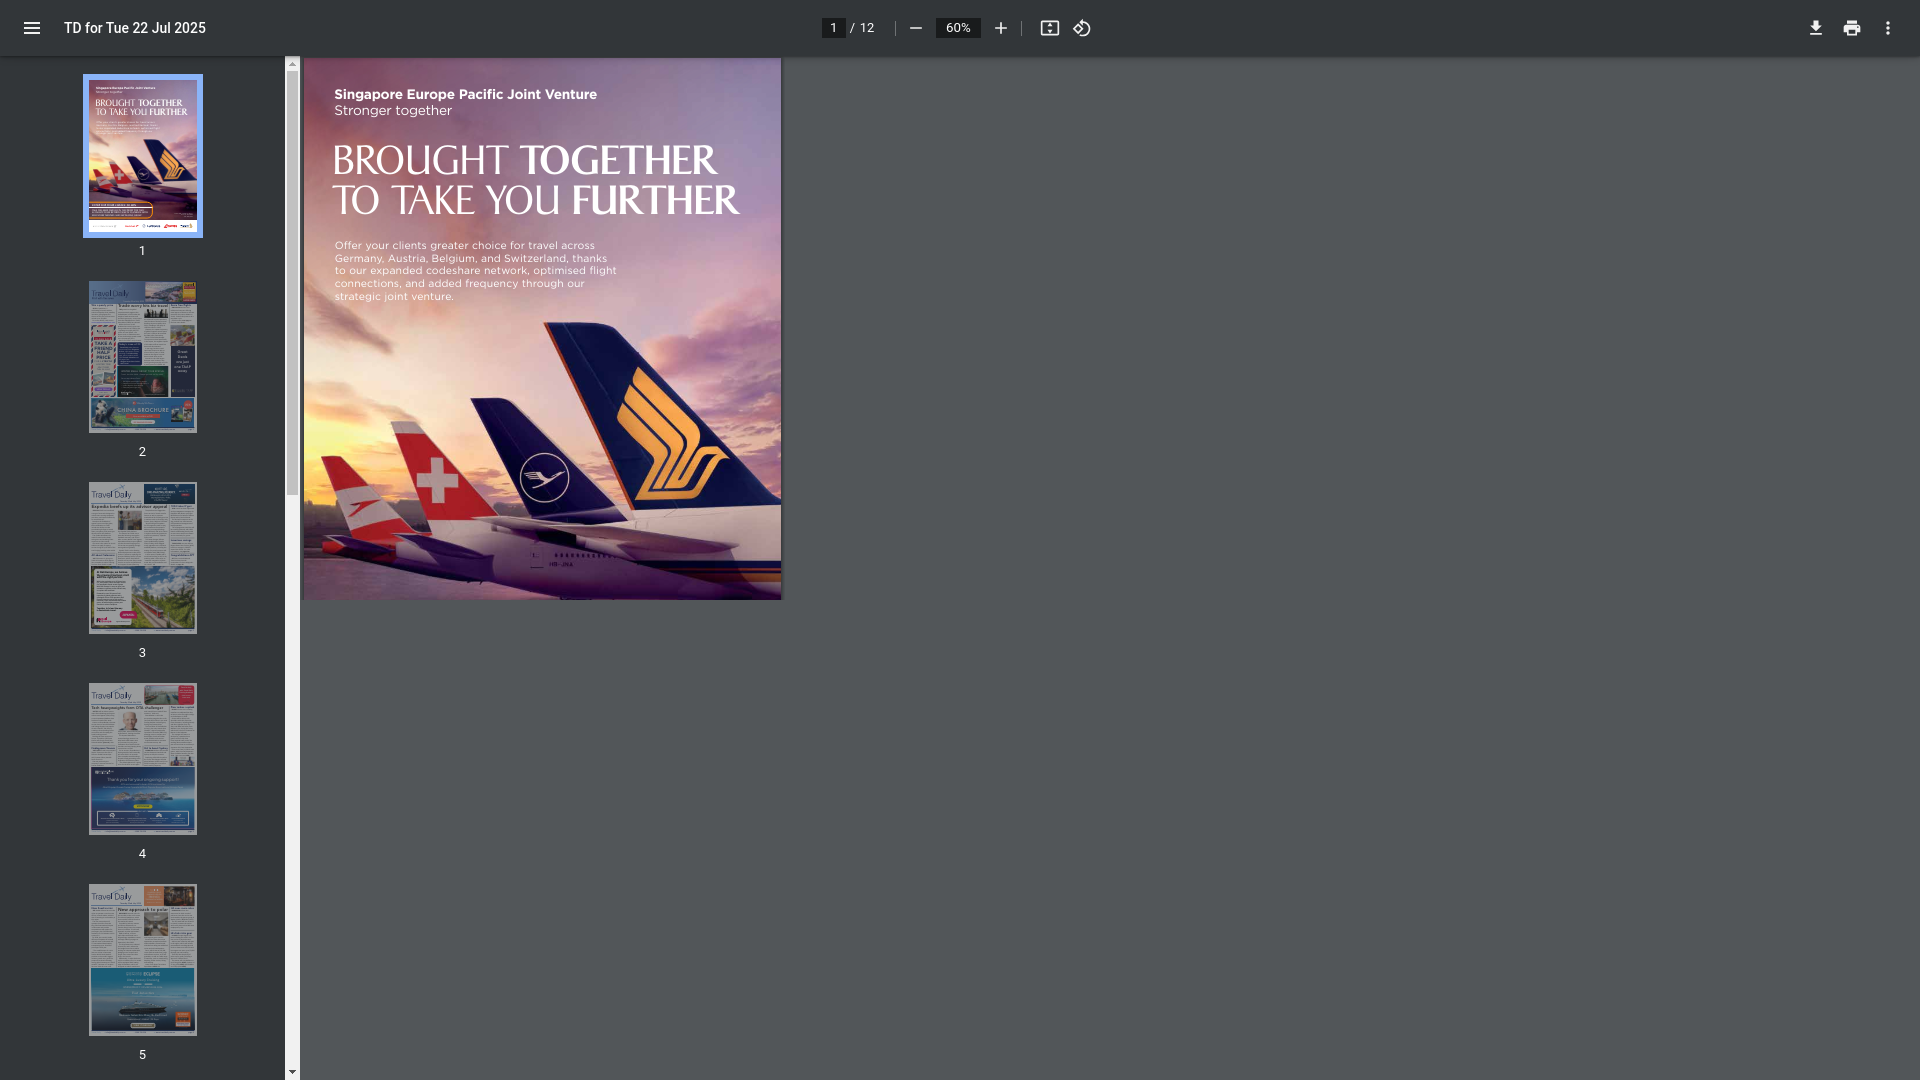Select page 5 thumbnail

(x=143, y=960)
